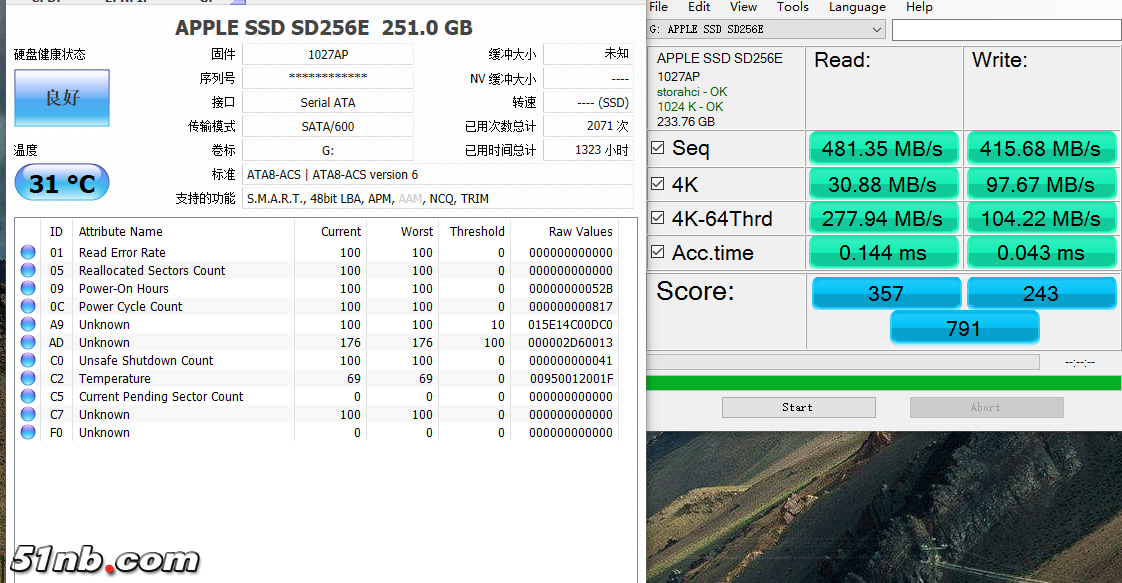Click status circle icon for Power Cycle Count

click(28, 305)
